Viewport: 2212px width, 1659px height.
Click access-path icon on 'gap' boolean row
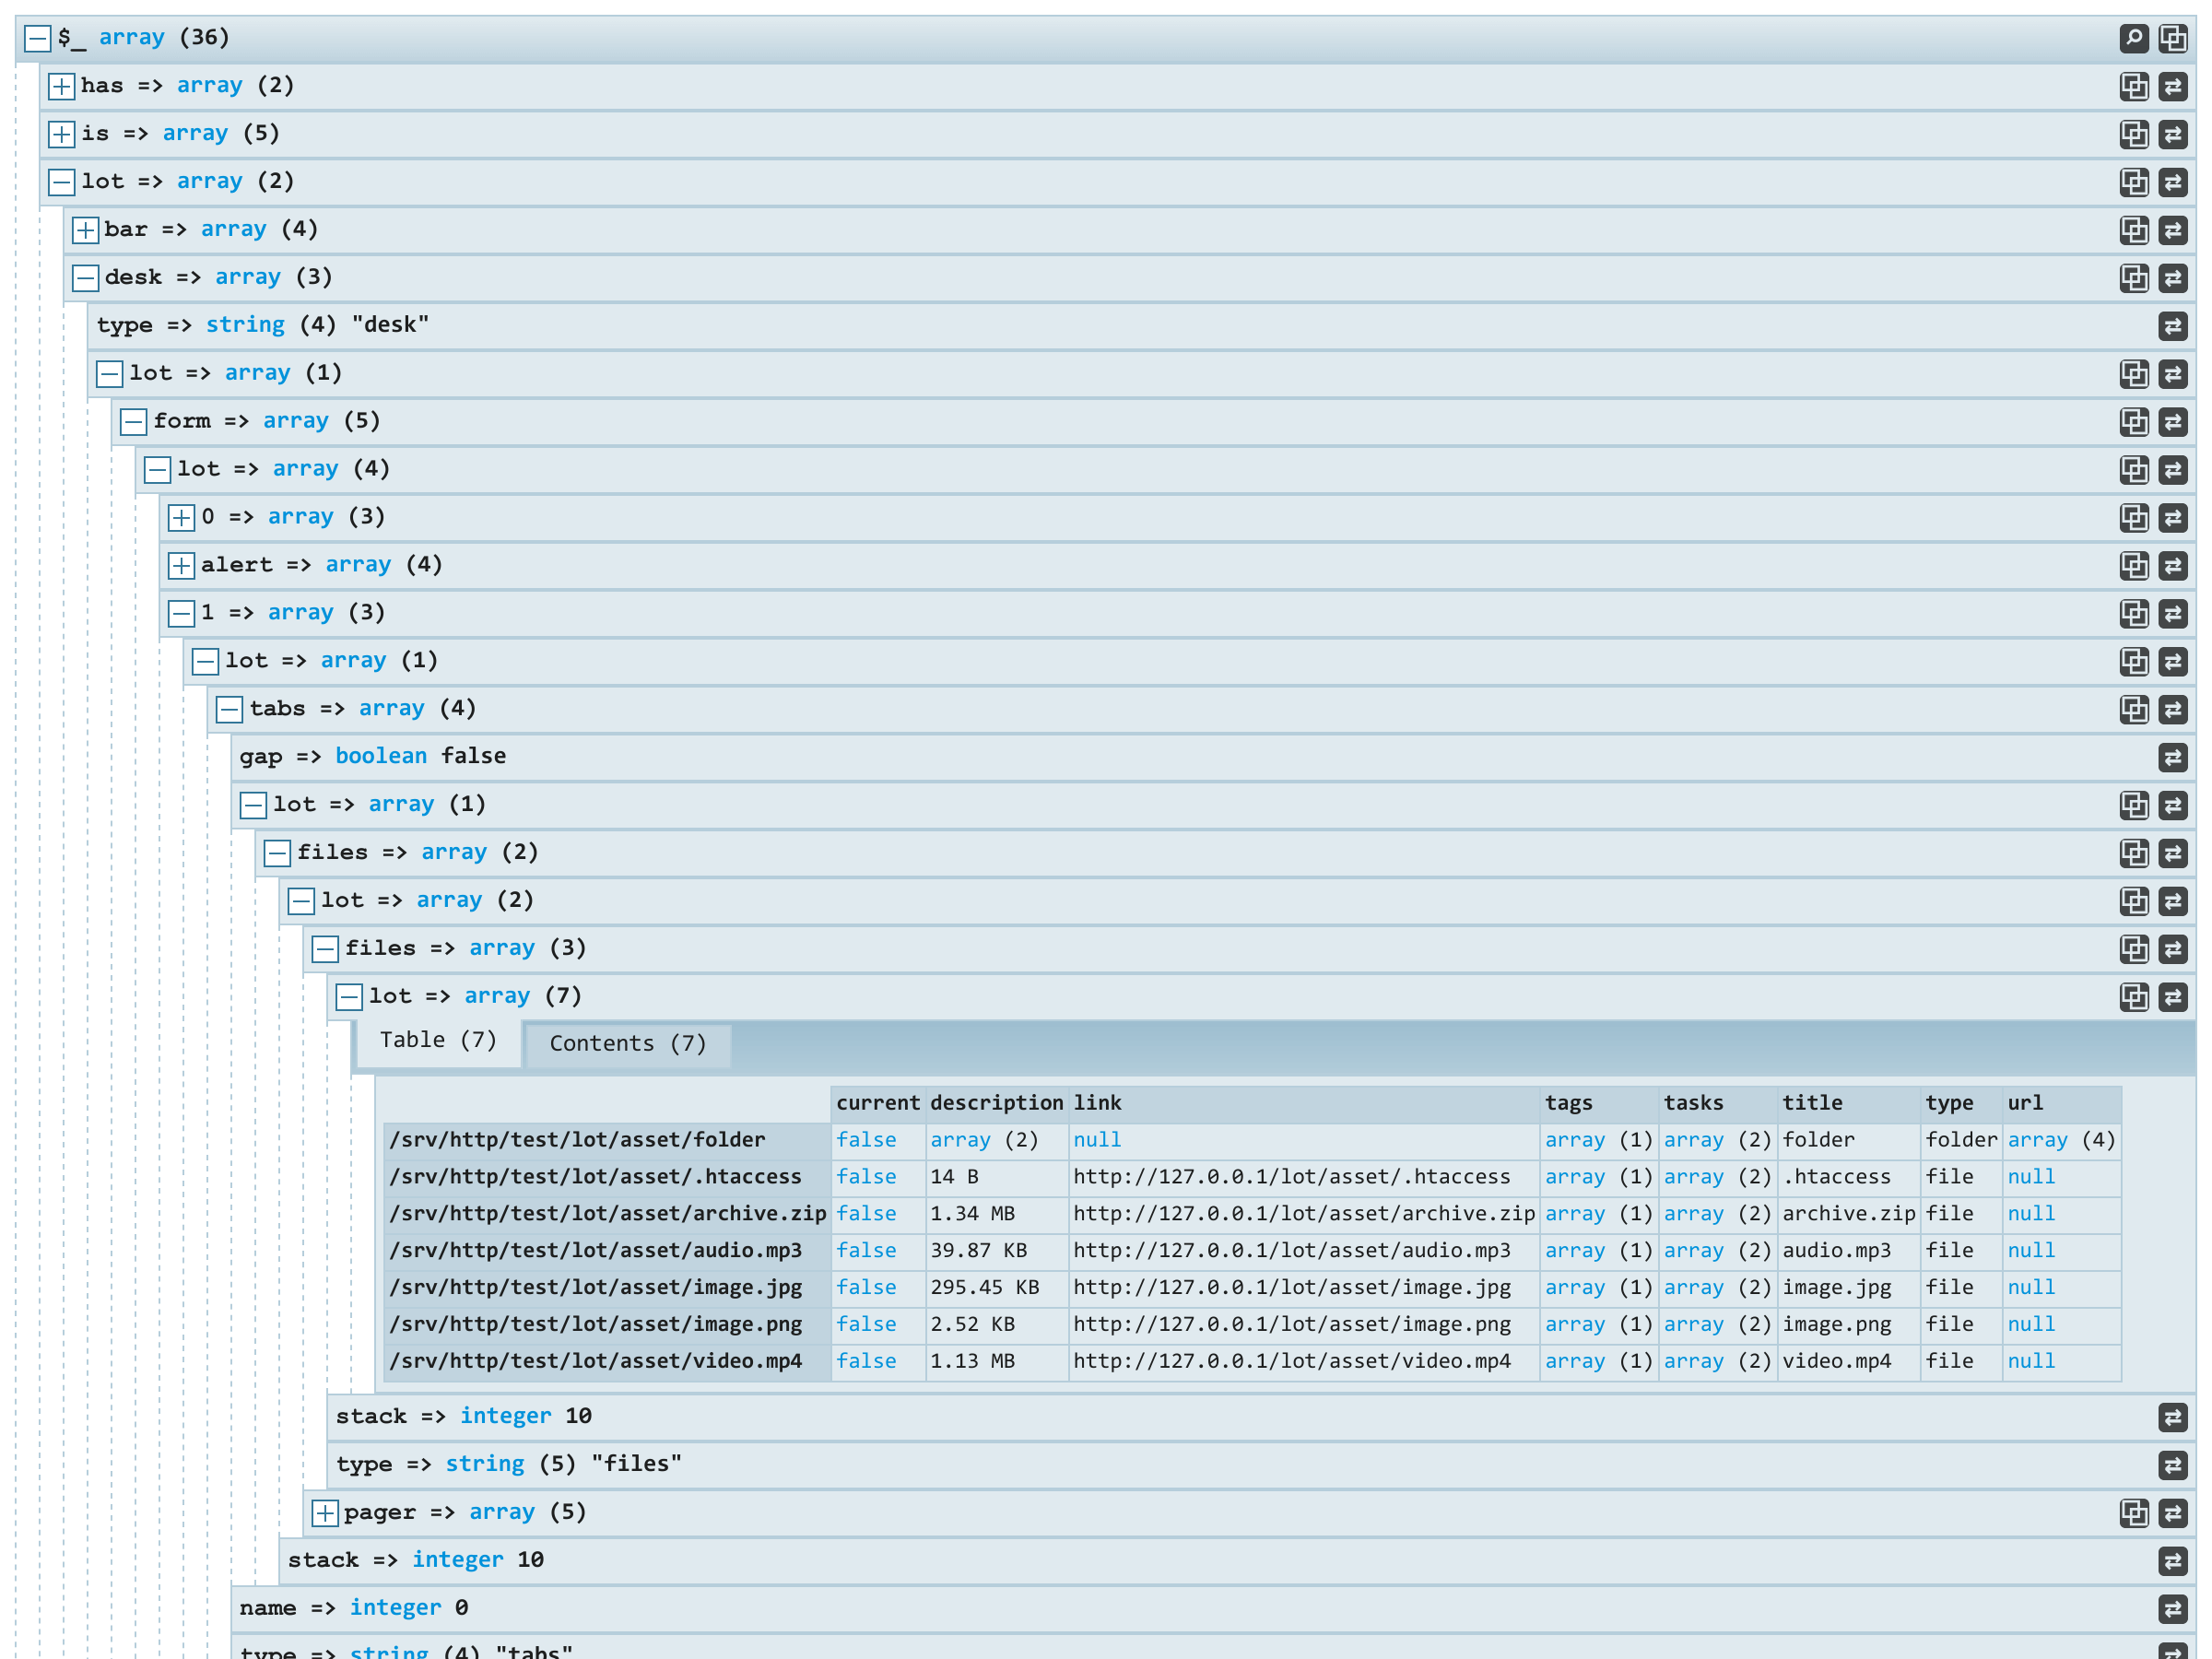click(2172, 758)
